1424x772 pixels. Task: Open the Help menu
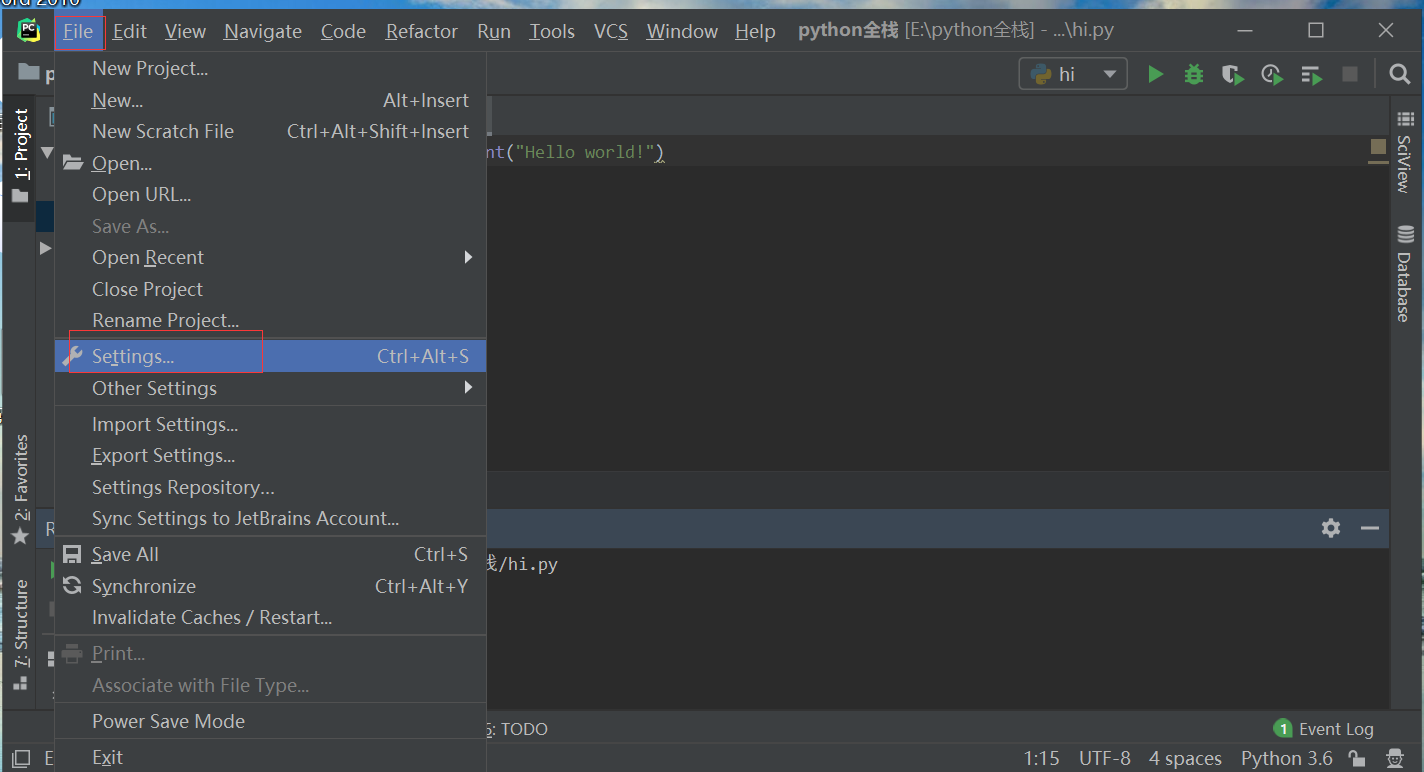(755, 32)
